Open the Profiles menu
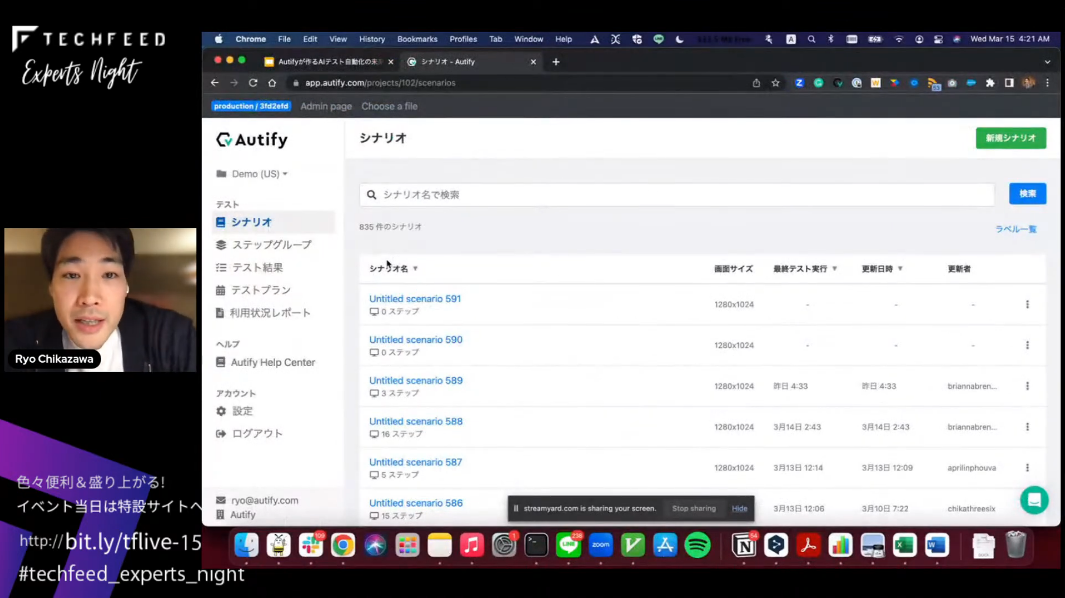The image size is (1065, 598). [x=463, y=39]
